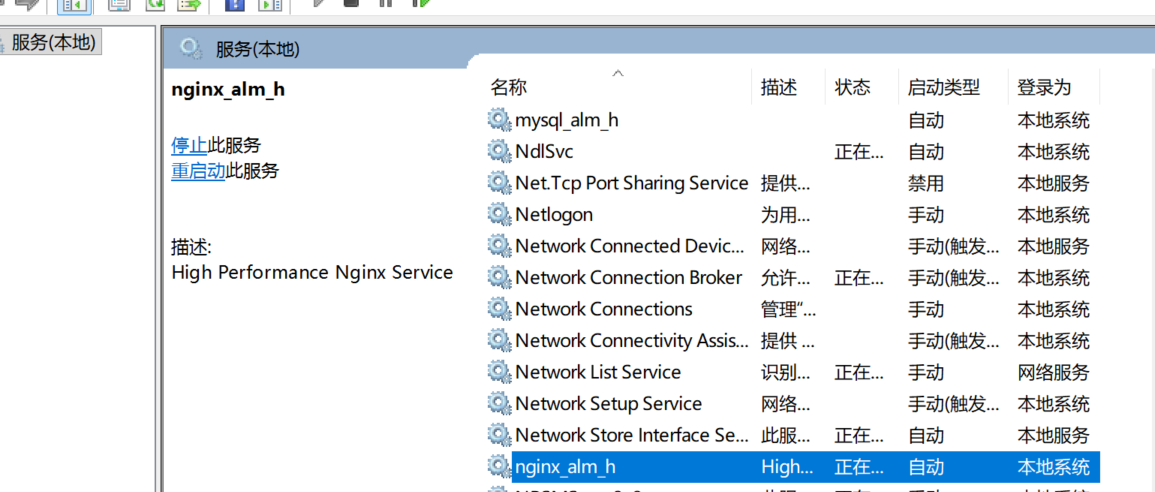Click the 停止 link to stop service
1155x492 pixels.
pyautogui.click(x=189, y=145)
